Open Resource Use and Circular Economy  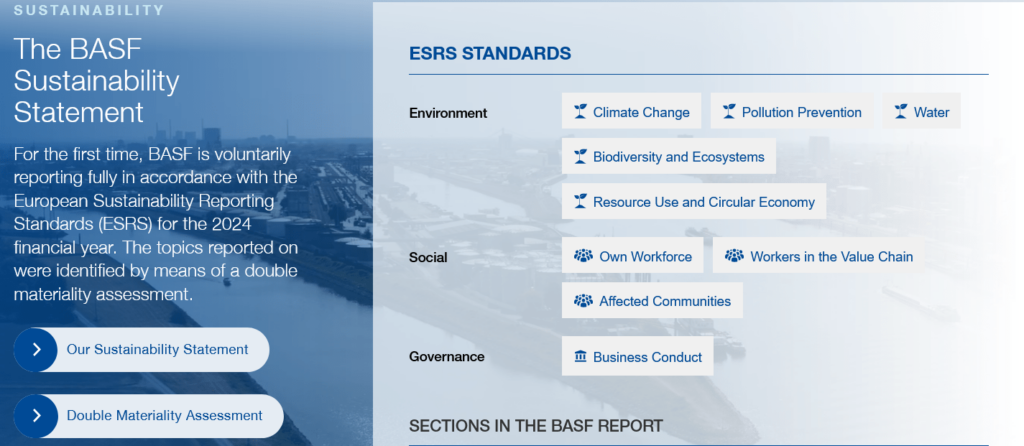click(694, 201)
